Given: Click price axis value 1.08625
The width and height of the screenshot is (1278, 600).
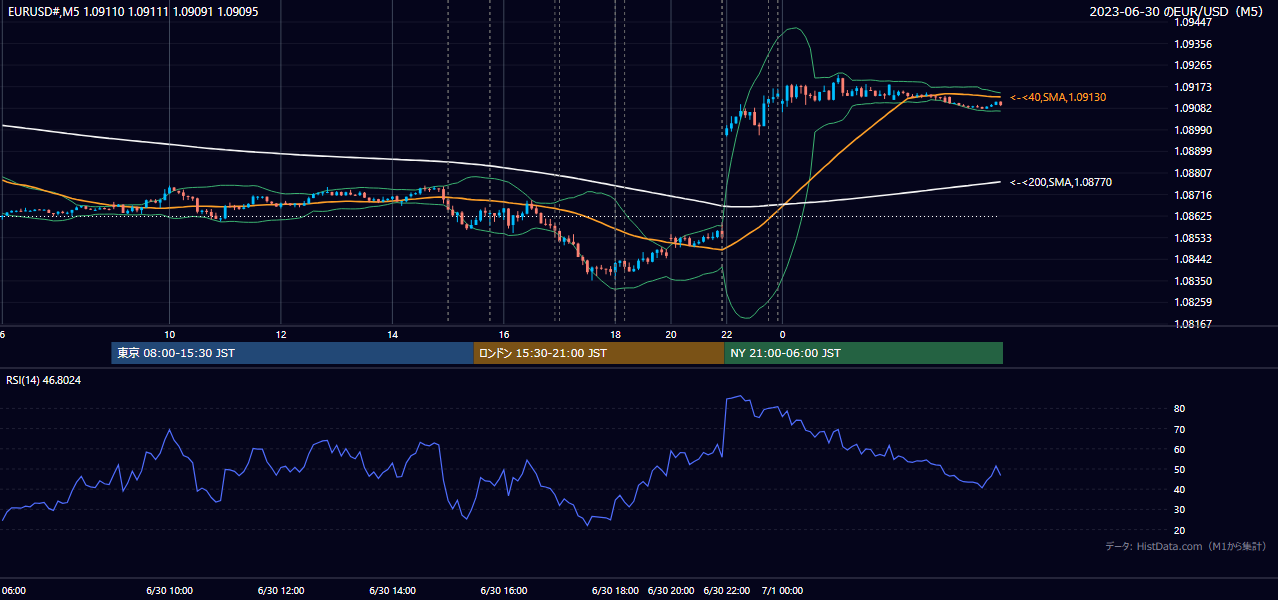Looking at the screenshot, I should pos(1193,216).
